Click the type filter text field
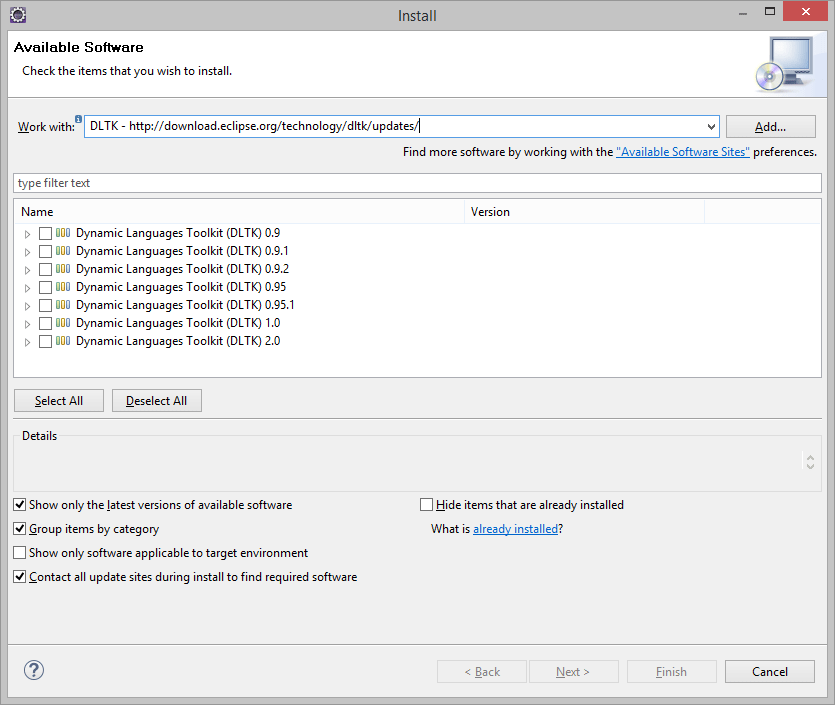835x705 pixels. click(x=417, y=183)
